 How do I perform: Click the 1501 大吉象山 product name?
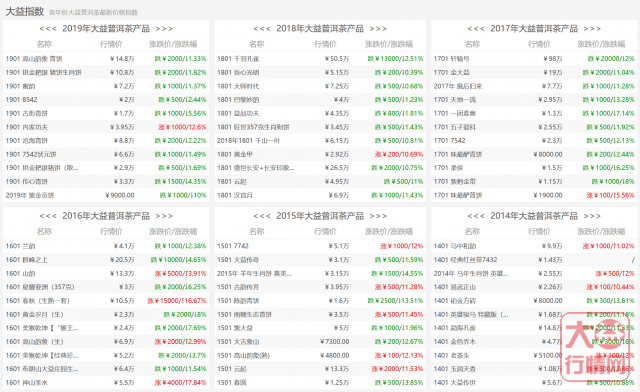coord(238,341)
